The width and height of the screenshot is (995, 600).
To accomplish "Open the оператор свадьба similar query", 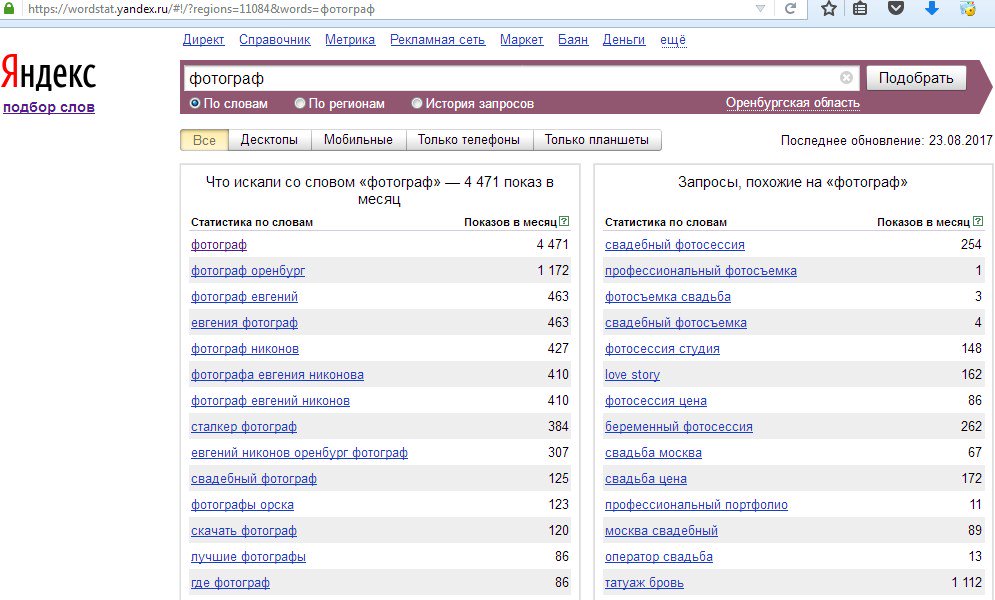I will tap(659, 557).
